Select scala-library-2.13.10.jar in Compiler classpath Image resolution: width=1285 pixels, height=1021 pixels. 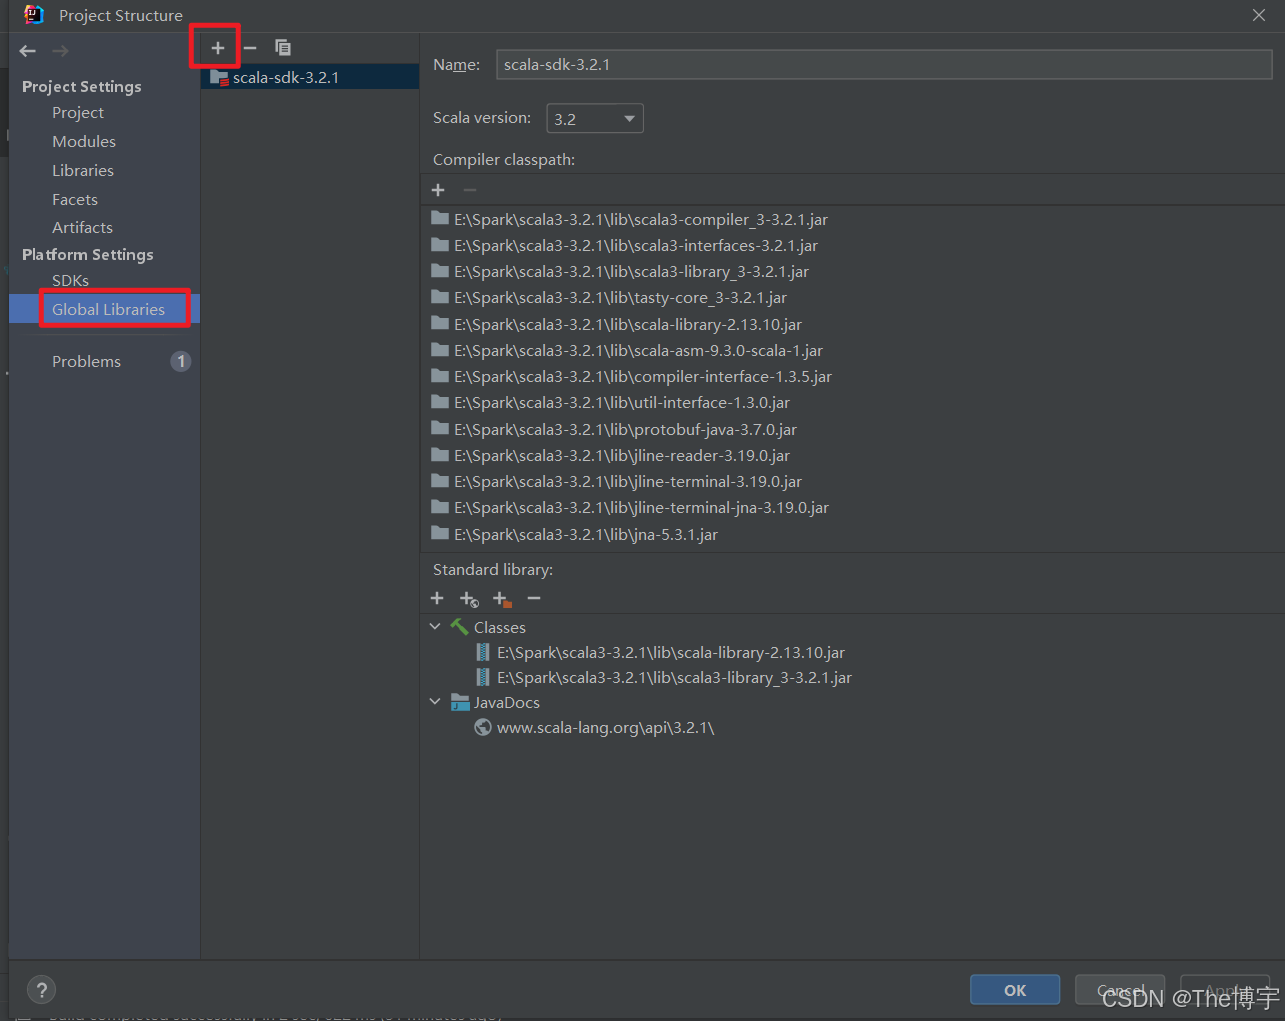(627, 325)
